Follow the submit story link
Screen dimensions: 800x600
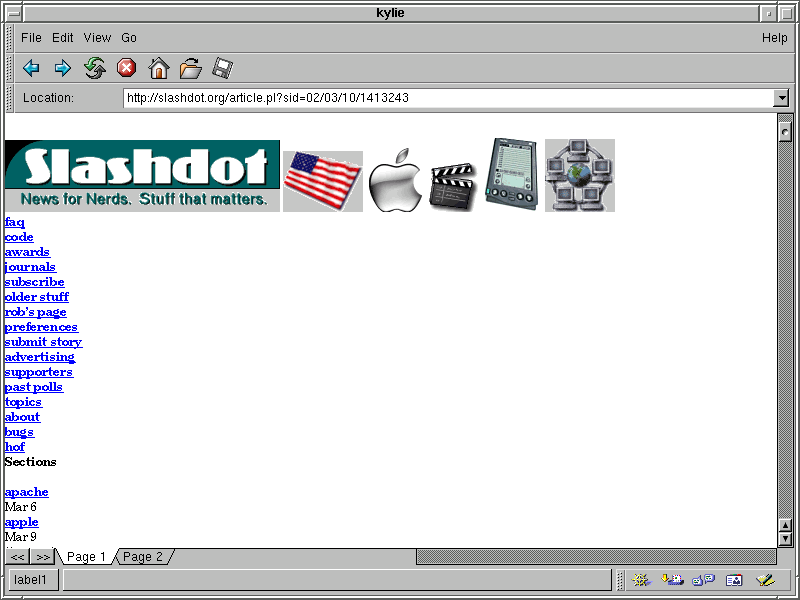43,342
